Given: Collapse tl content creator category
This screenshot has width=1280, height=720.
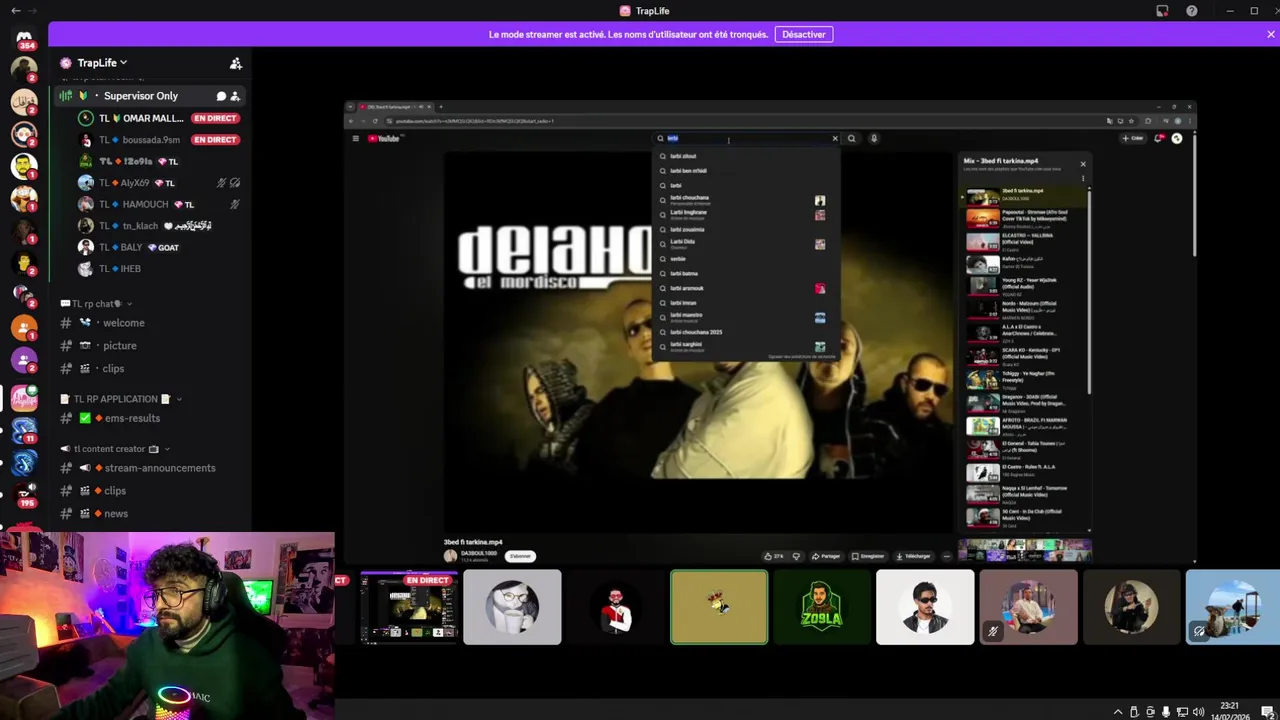Looking at the screenshot, I should pyautogui.click(x=115, y=449).
